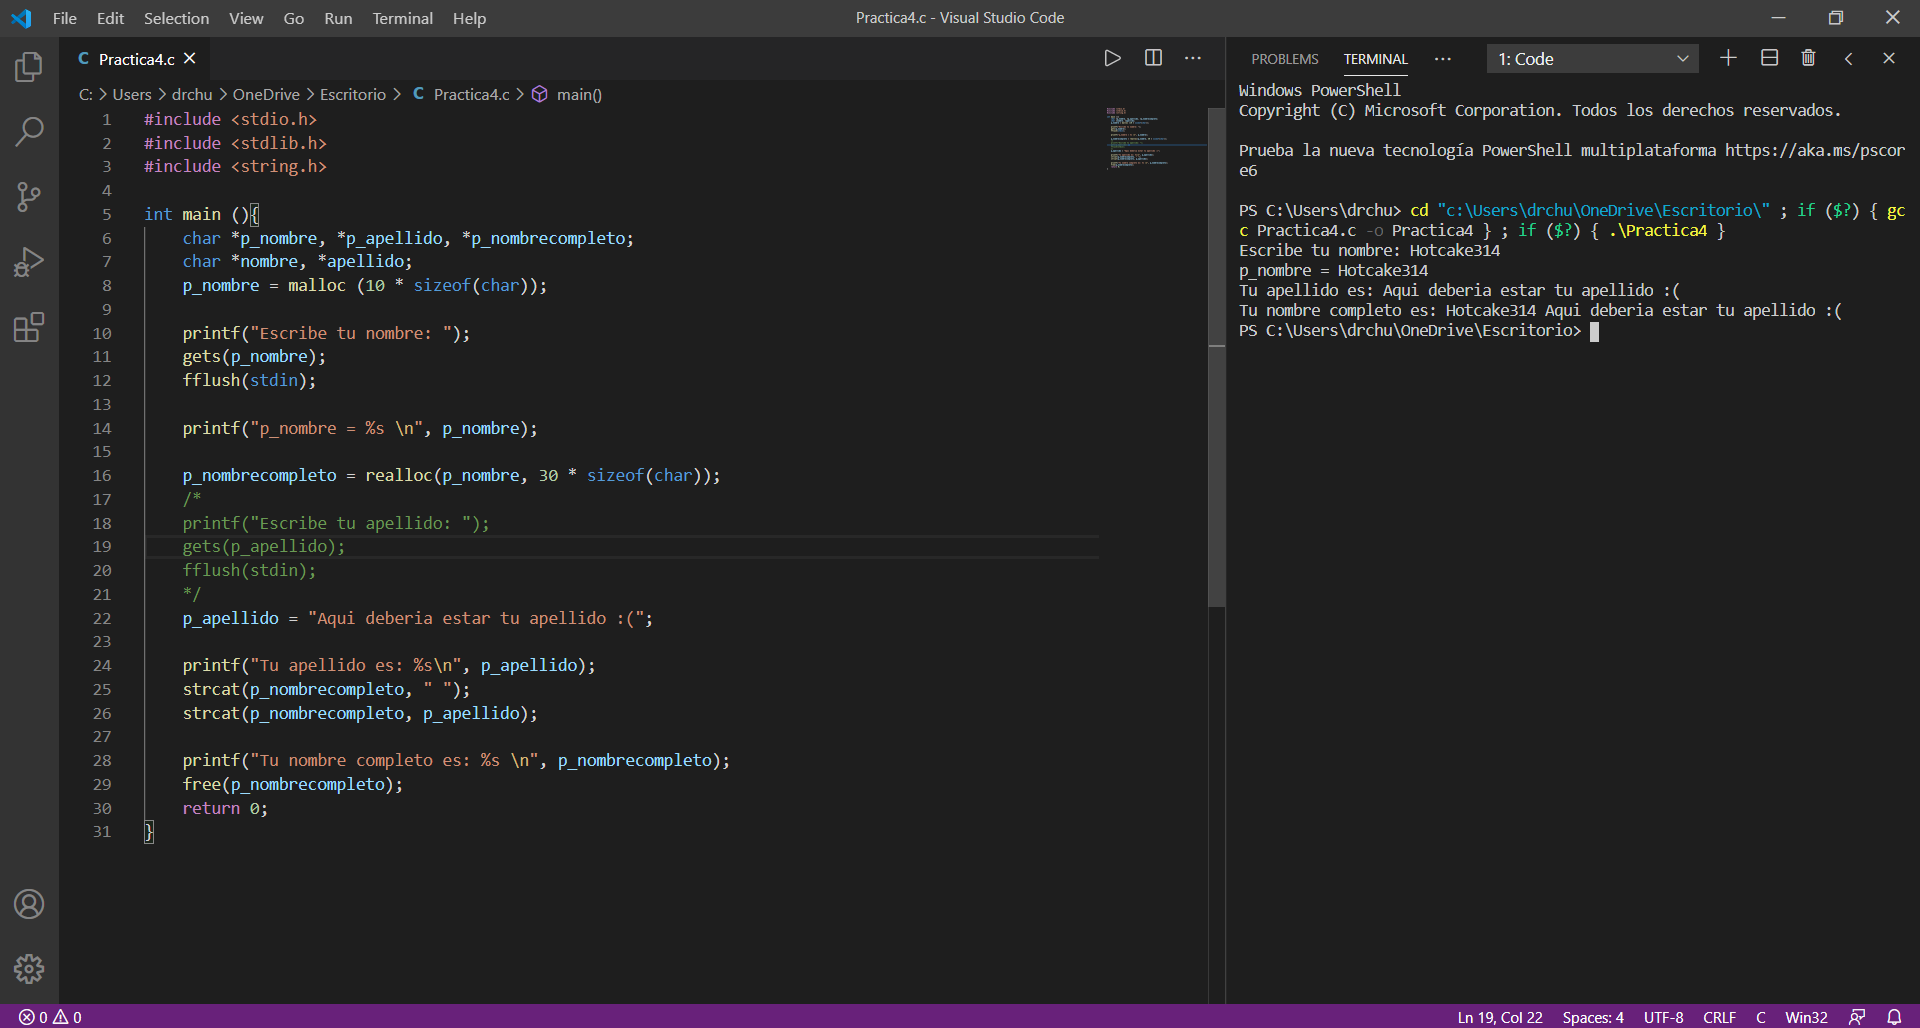Click the main() symbol in breadcrumbs

pos(567,94)
